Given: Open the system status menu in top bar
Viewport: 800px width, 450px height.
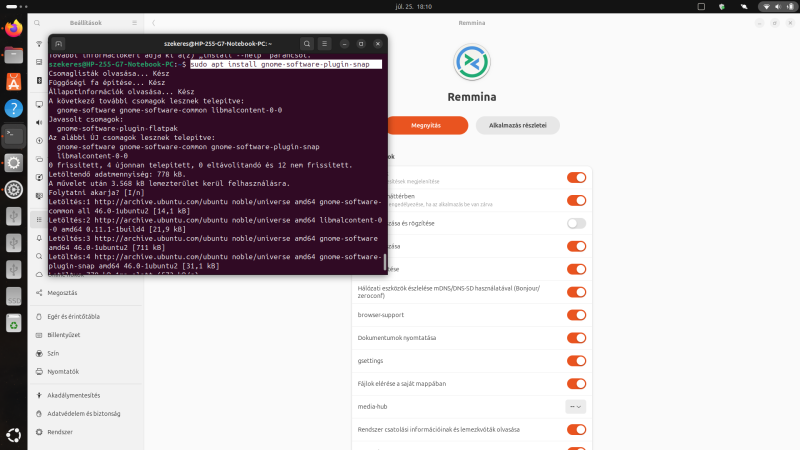Looking at the screenshot, I should click(779, 7).
